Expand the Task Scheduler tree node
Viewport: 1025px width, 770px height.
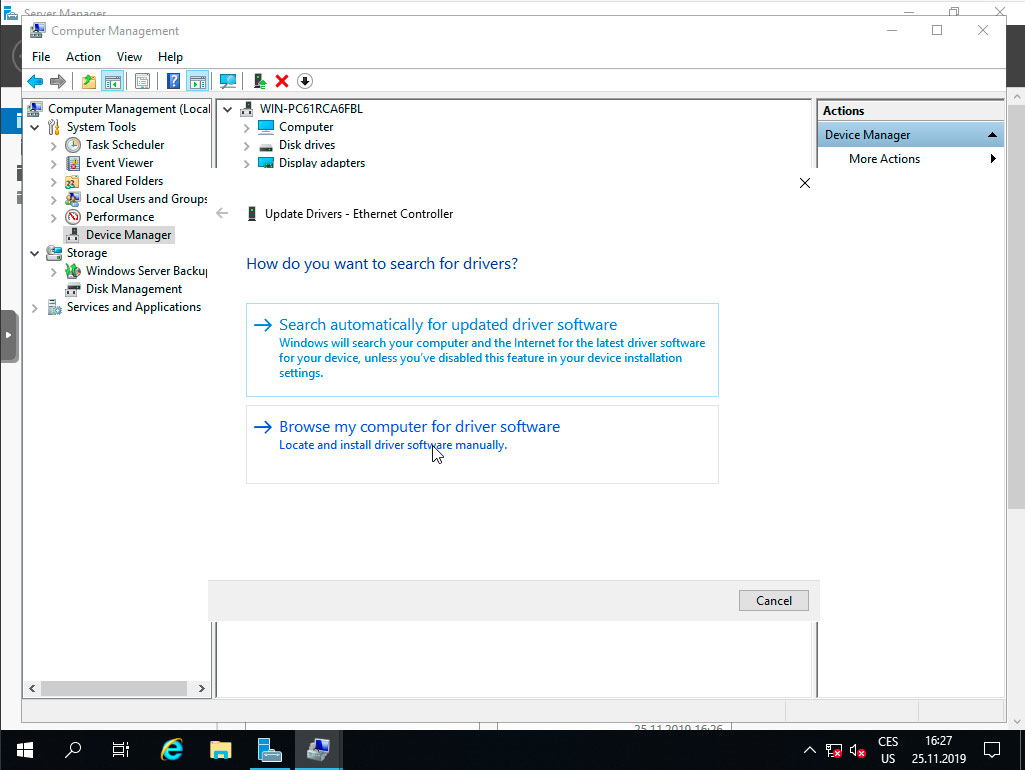point(54,145)
